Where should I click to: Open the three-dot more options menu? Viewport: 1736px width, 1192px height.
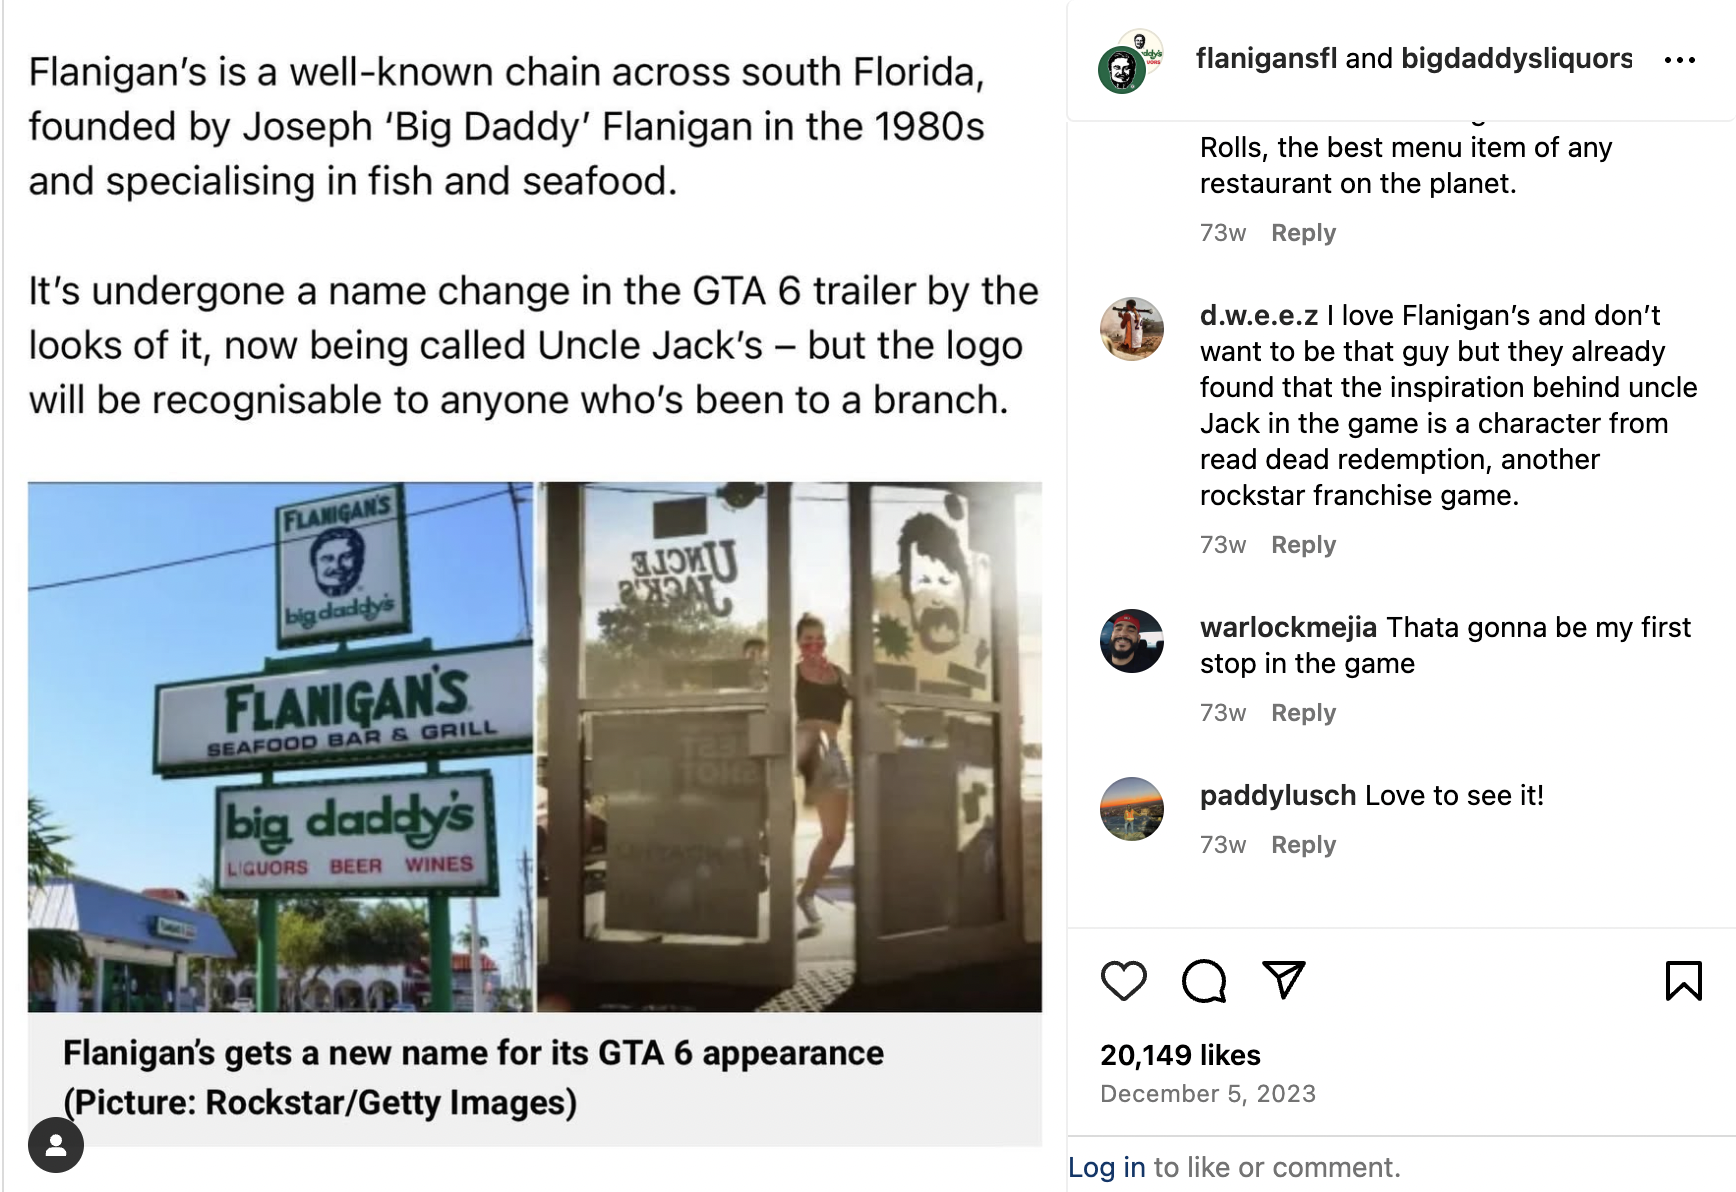1680,60
